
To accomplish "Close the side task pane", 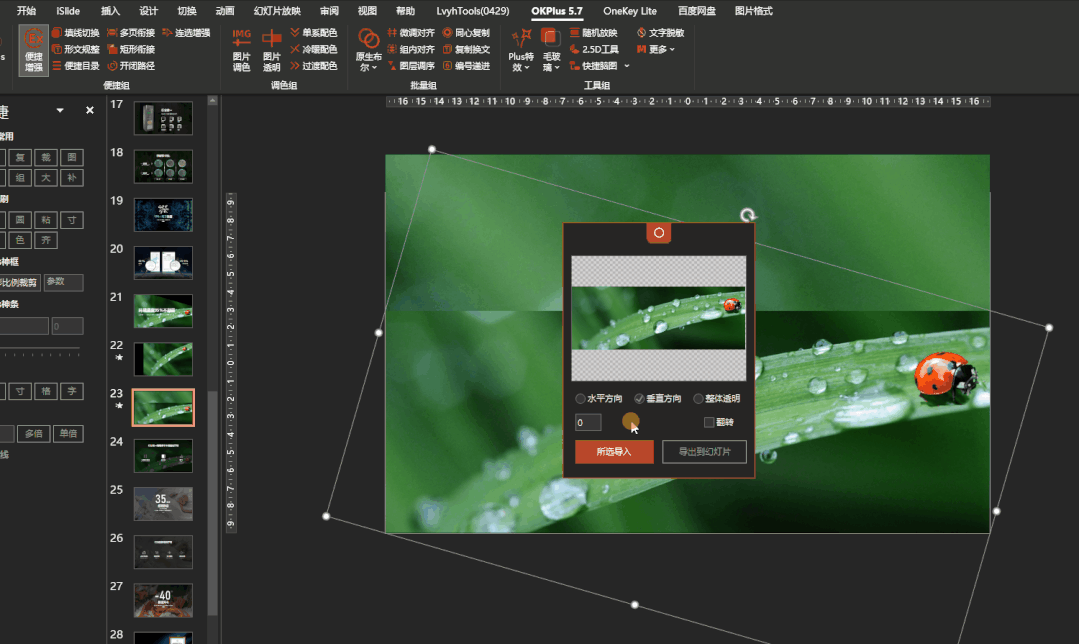I will 89,110.
